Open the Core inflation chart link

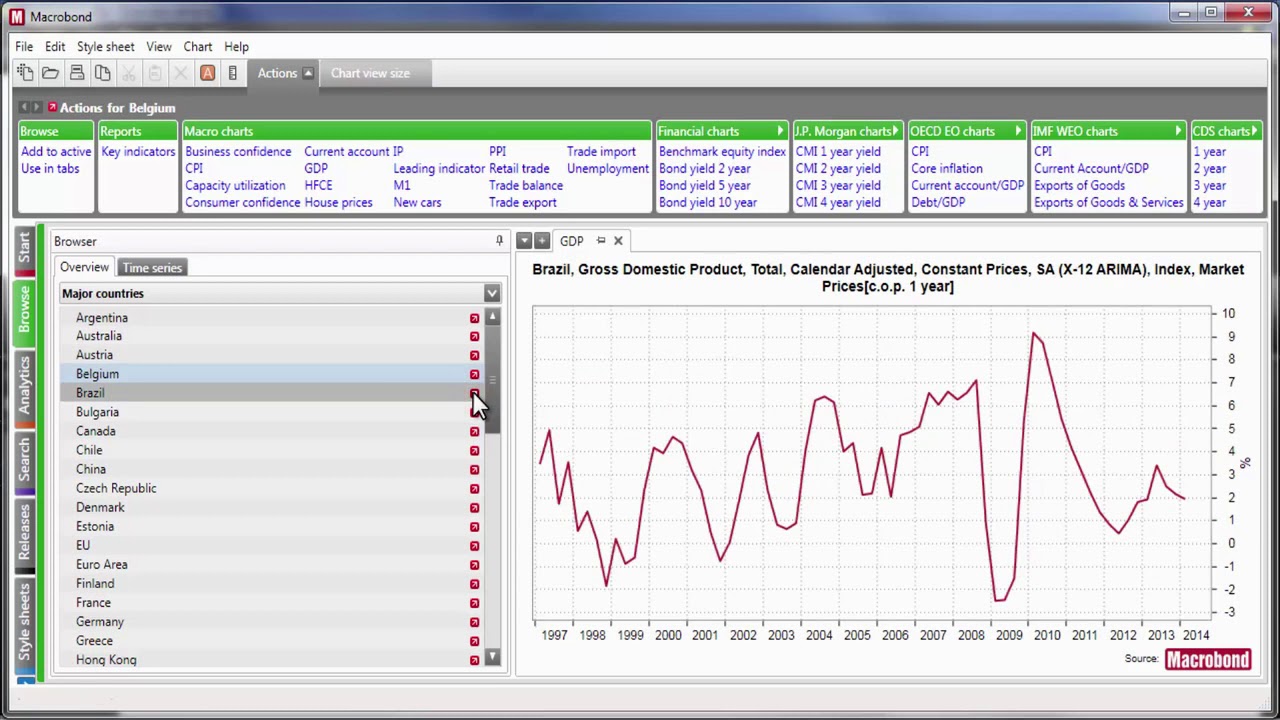[947, 169]
